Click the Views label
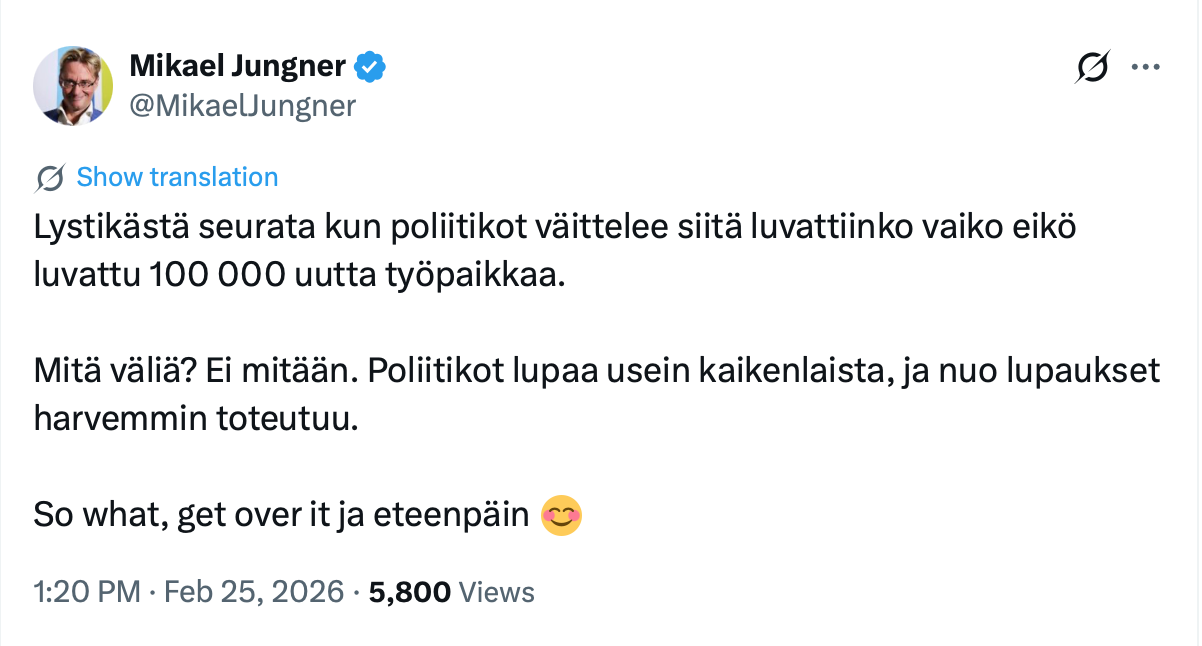1202x646 pixels. 496,592
